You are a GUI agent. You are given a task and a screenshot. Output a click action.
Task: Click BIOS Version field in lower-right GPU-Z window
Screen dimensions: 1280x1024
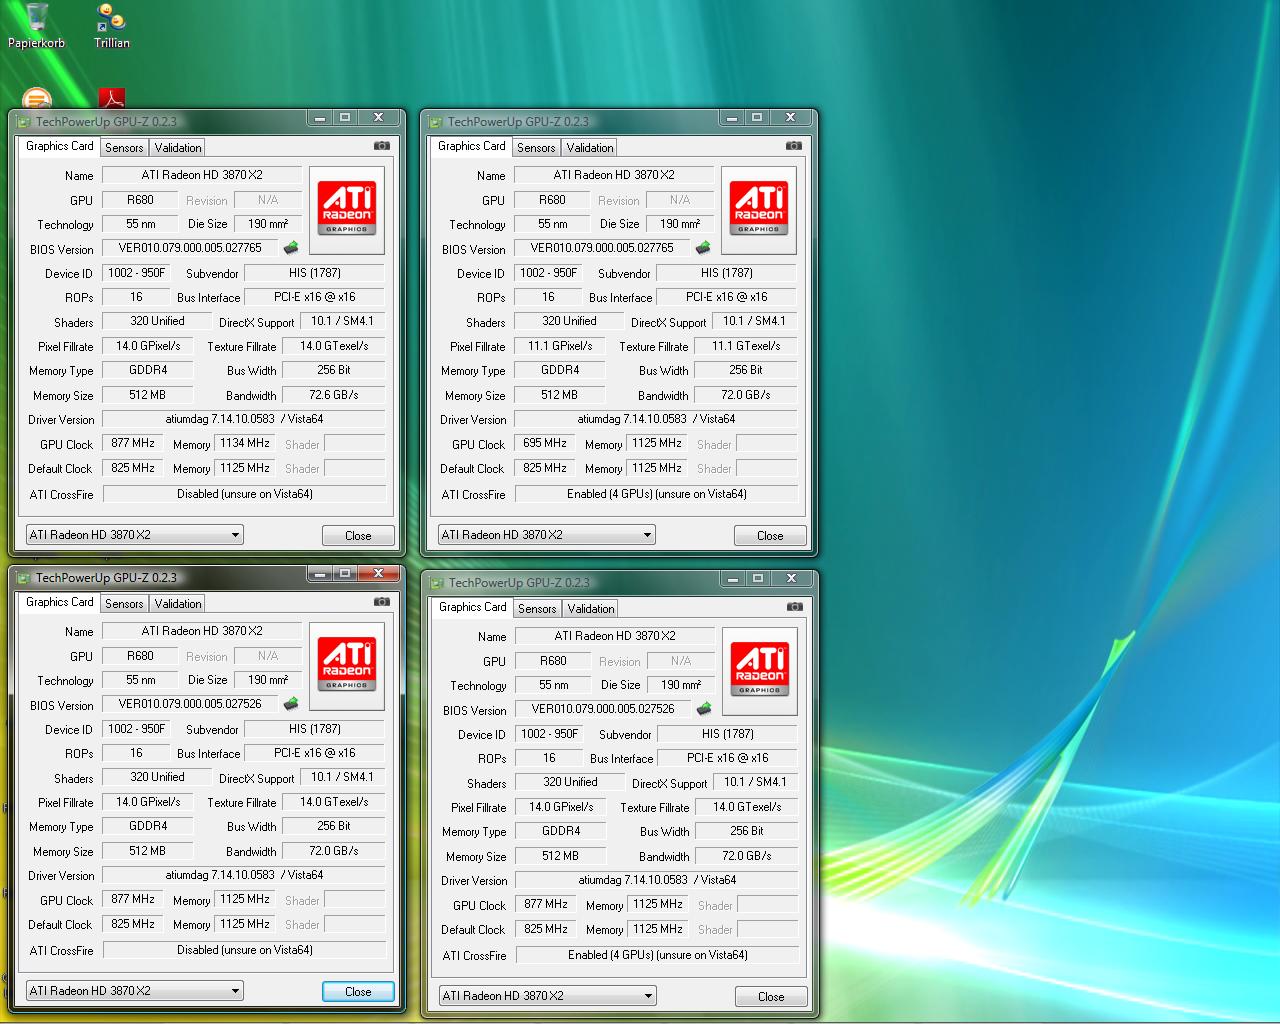[603, 709]
